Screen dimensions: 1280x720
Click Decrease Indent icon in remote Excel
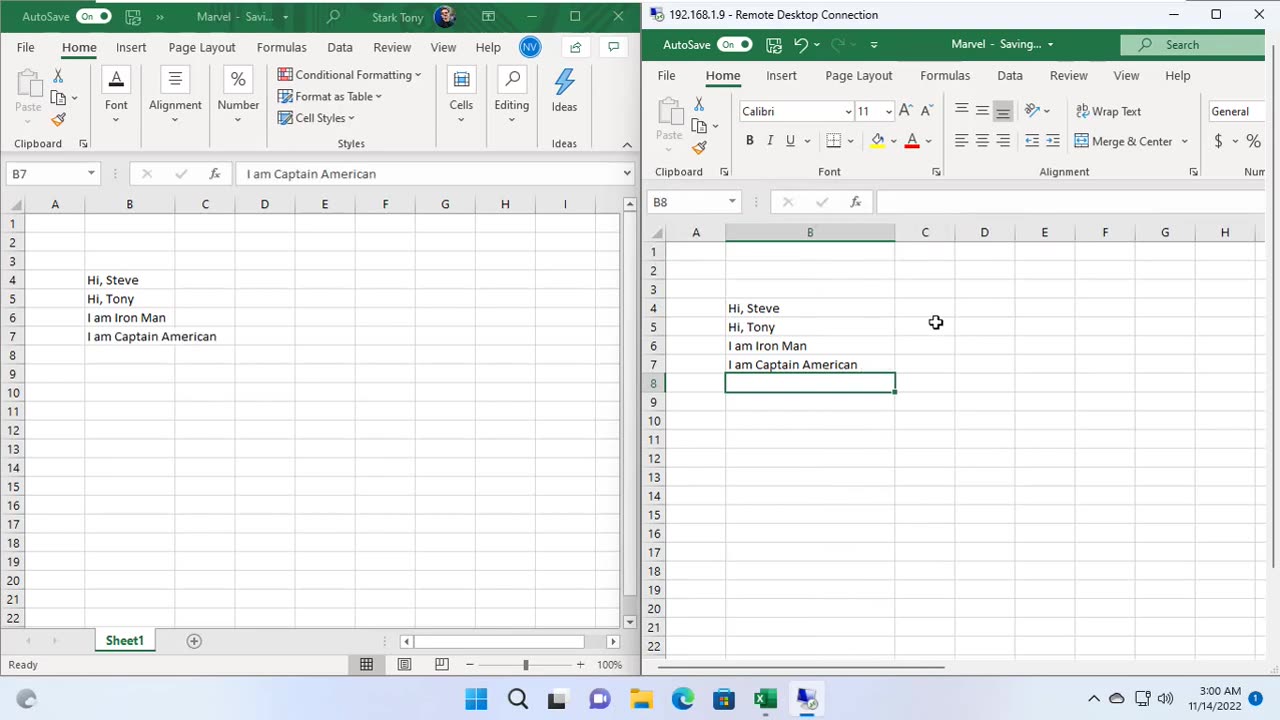tap(1032, 141)
